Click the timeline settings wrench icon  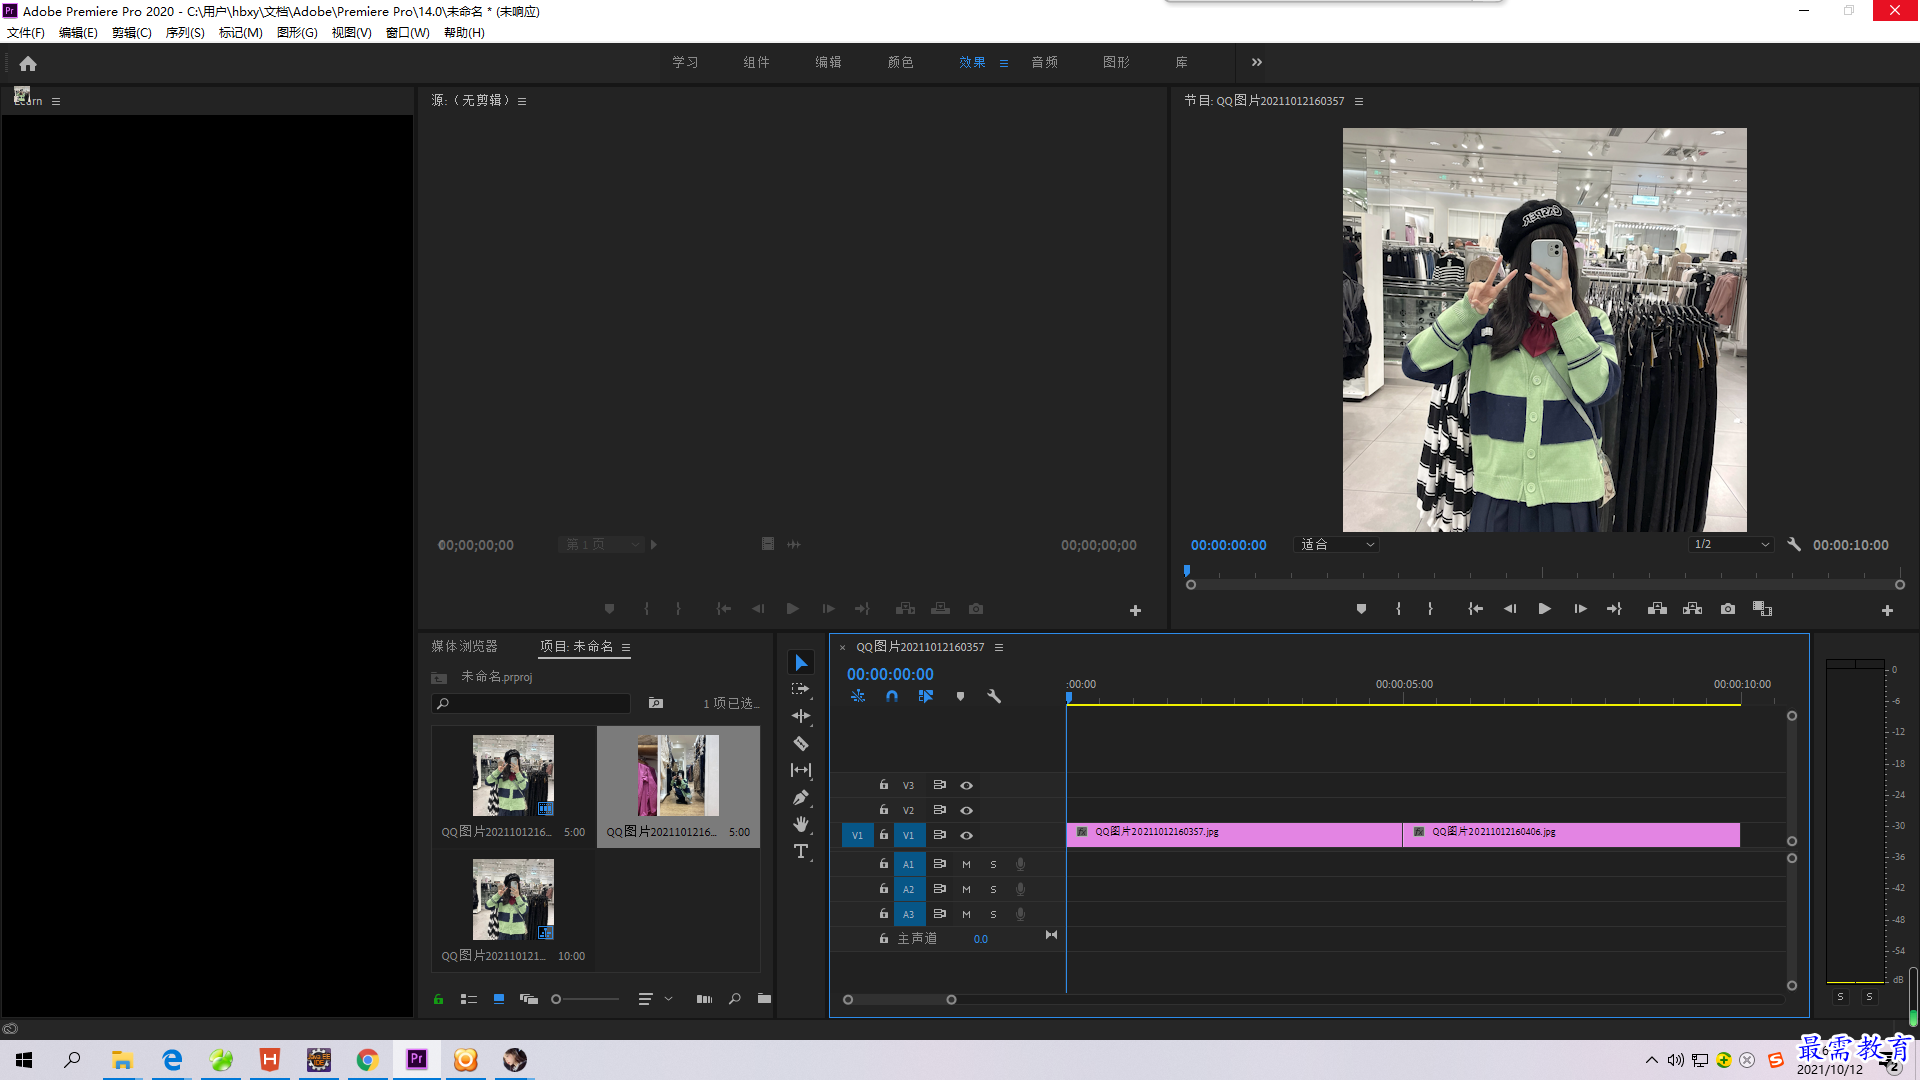pos(994,696)
